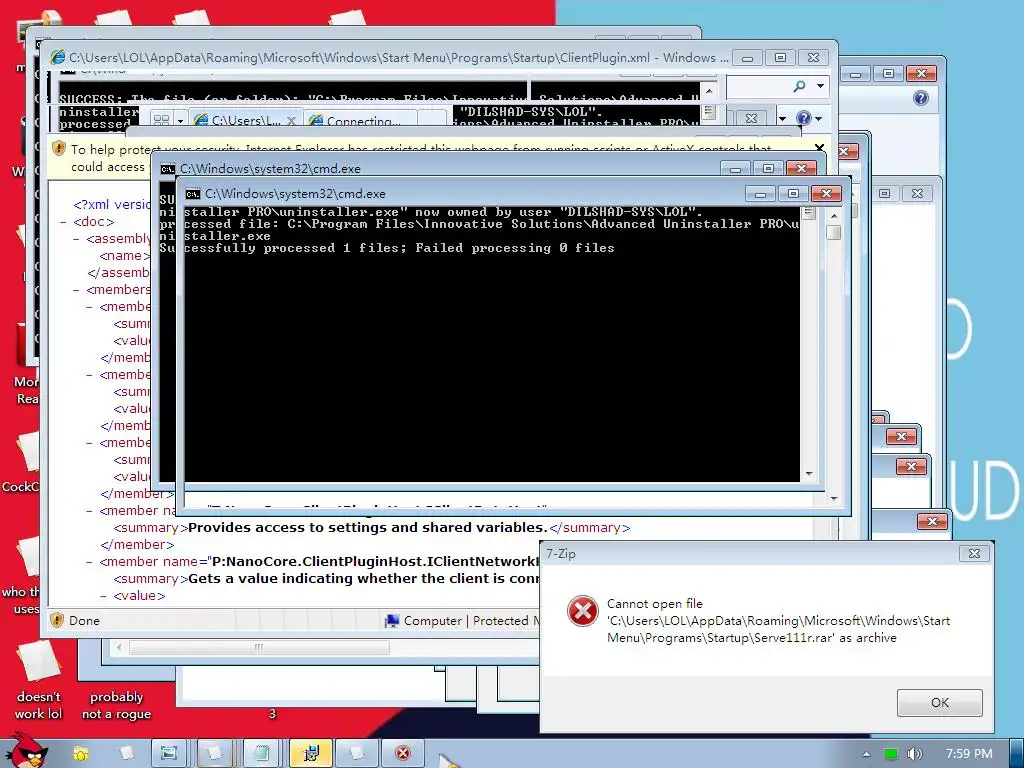Collapse the <value> XML node at the bottom
1024x768 pixels.
pyautogui.click(x=103, y=596)
